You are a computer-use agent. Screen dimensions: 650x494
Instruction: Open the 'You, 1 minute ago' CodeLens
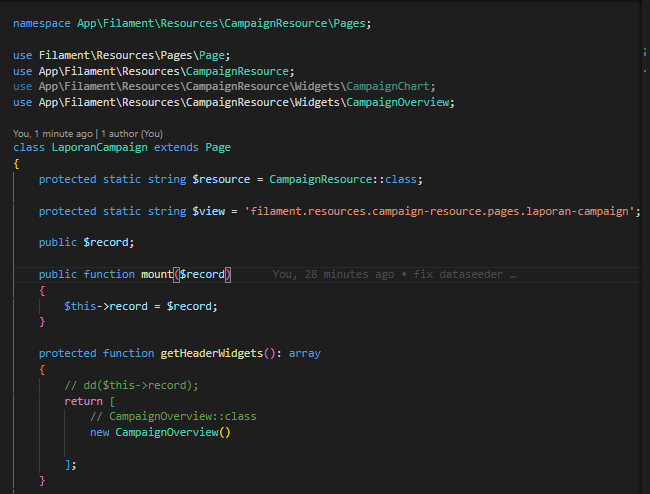coord(53,133)
